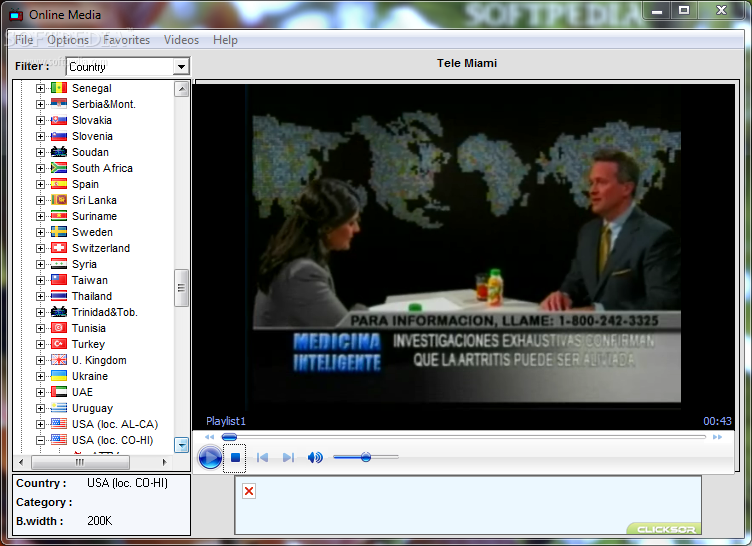Click the Slovenia flag icon
Screen dimensions: 752x546
coord(59,136)
